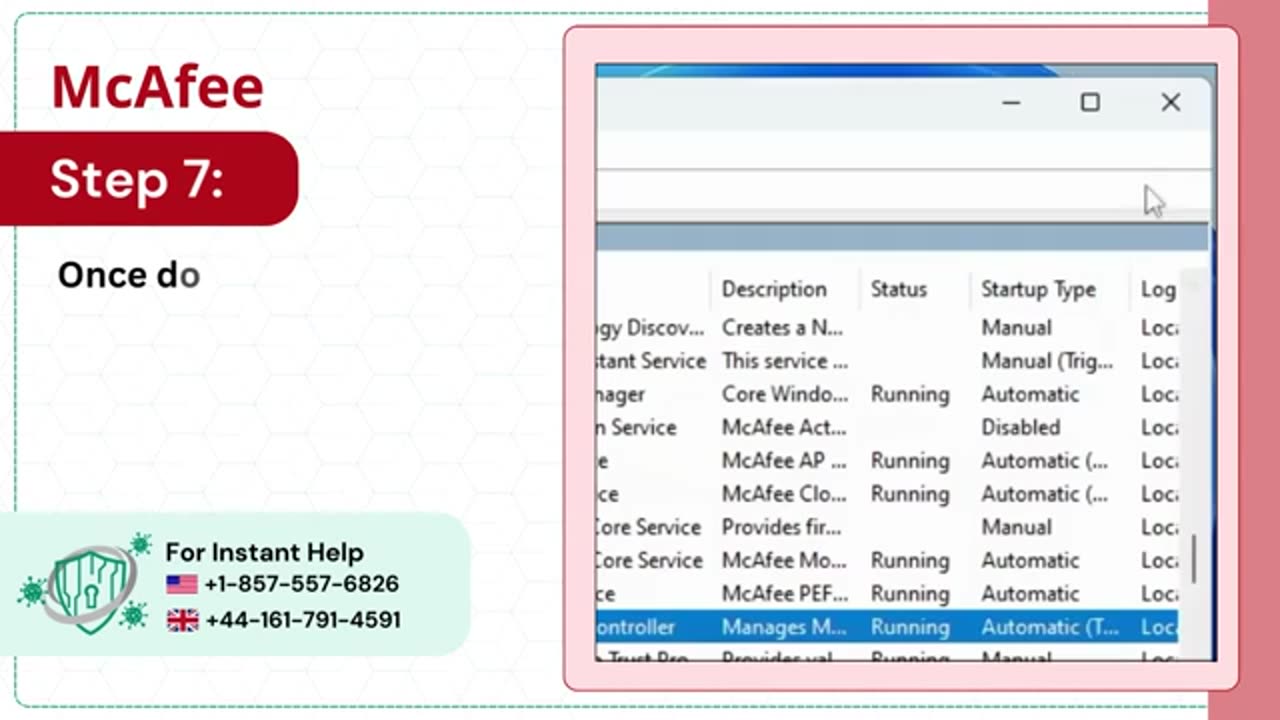Minimize the Services window
Viewport: 1280px width, 720px height.
coord(1011,102)
